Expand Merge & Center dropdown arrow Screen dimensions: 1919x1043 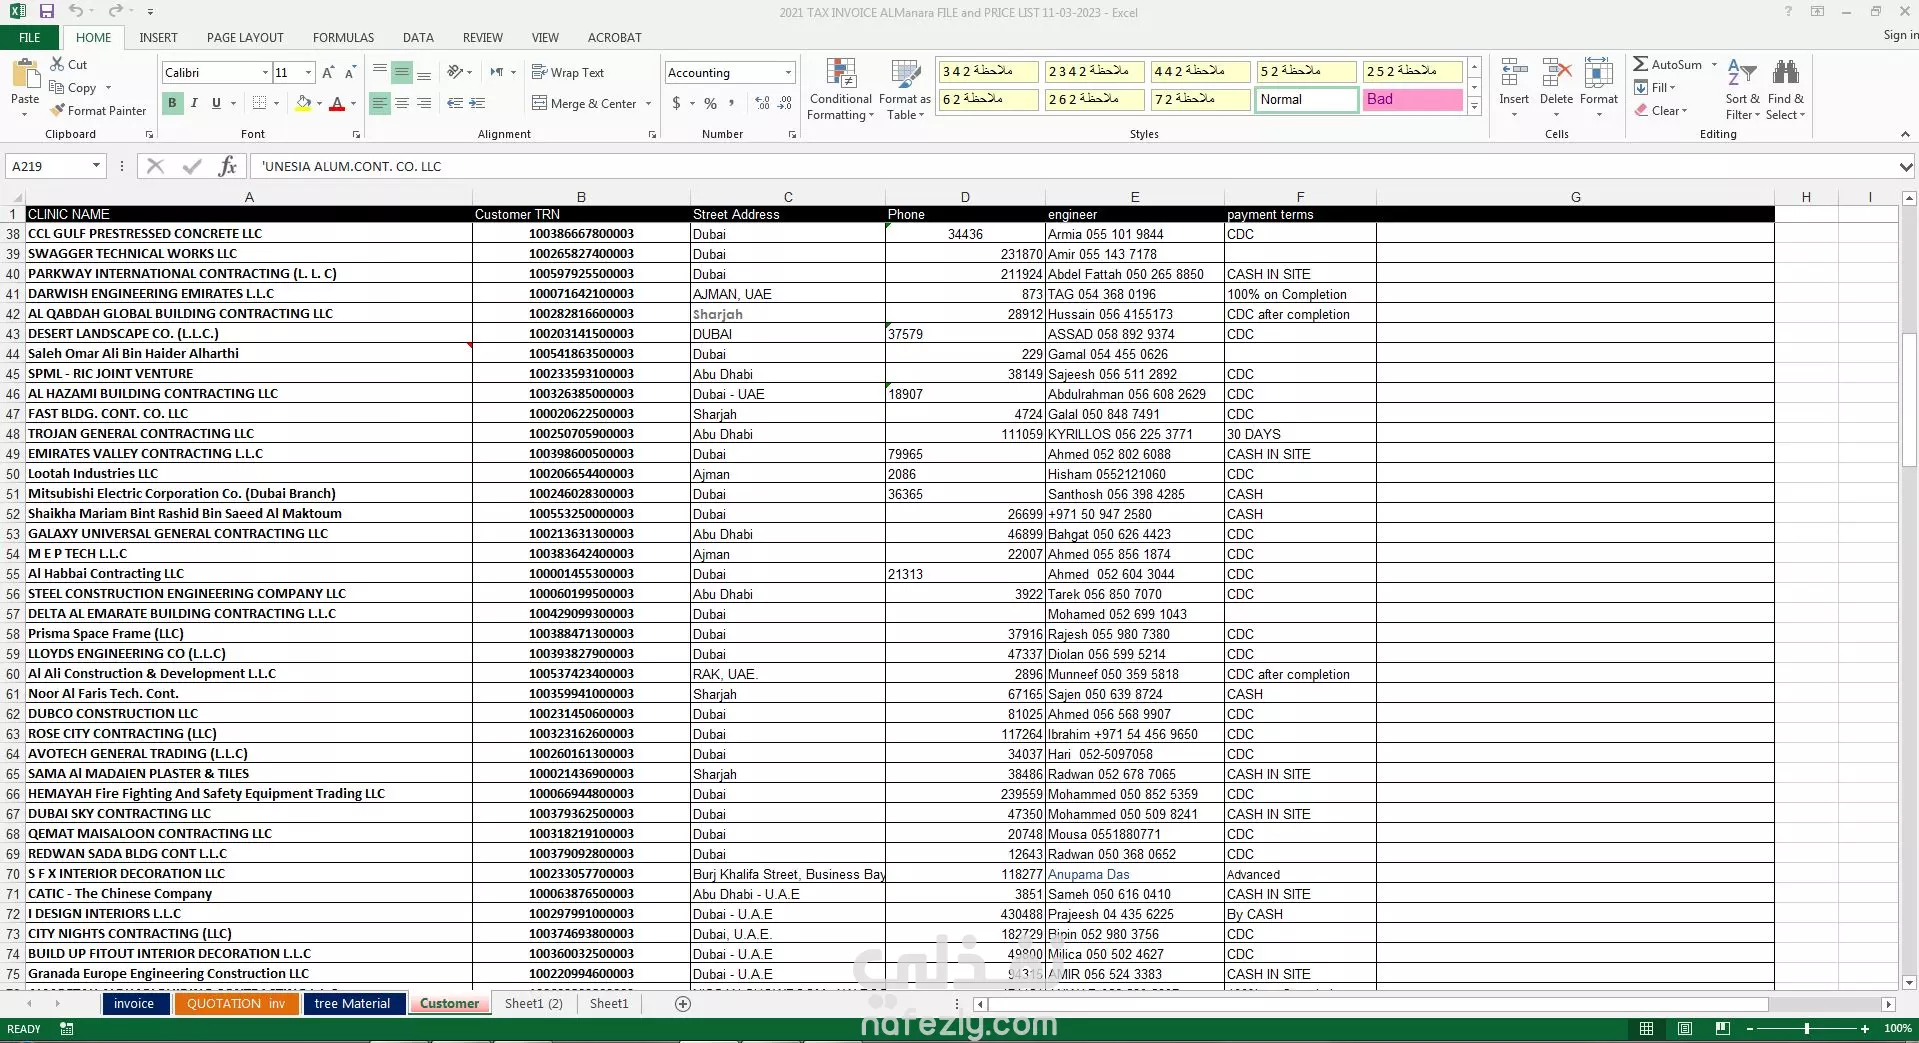tap(648, 103)
